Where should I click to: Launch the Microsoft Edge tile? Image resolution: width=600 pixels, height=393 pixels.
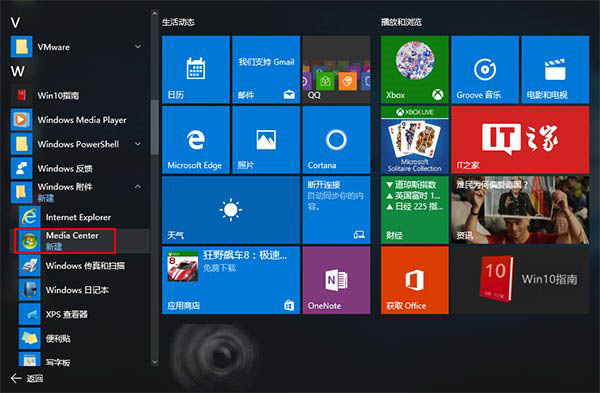point(196,140)
